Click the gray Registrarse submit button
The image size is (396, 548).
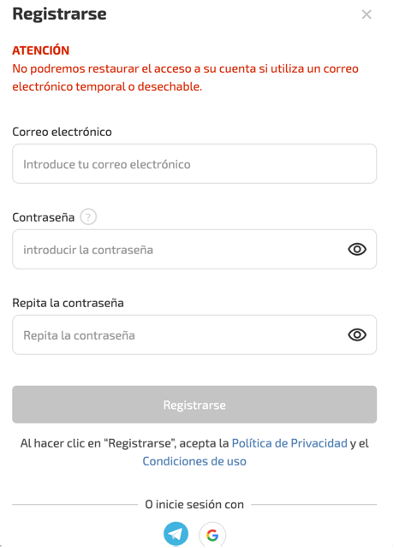[x=194, y=405]
